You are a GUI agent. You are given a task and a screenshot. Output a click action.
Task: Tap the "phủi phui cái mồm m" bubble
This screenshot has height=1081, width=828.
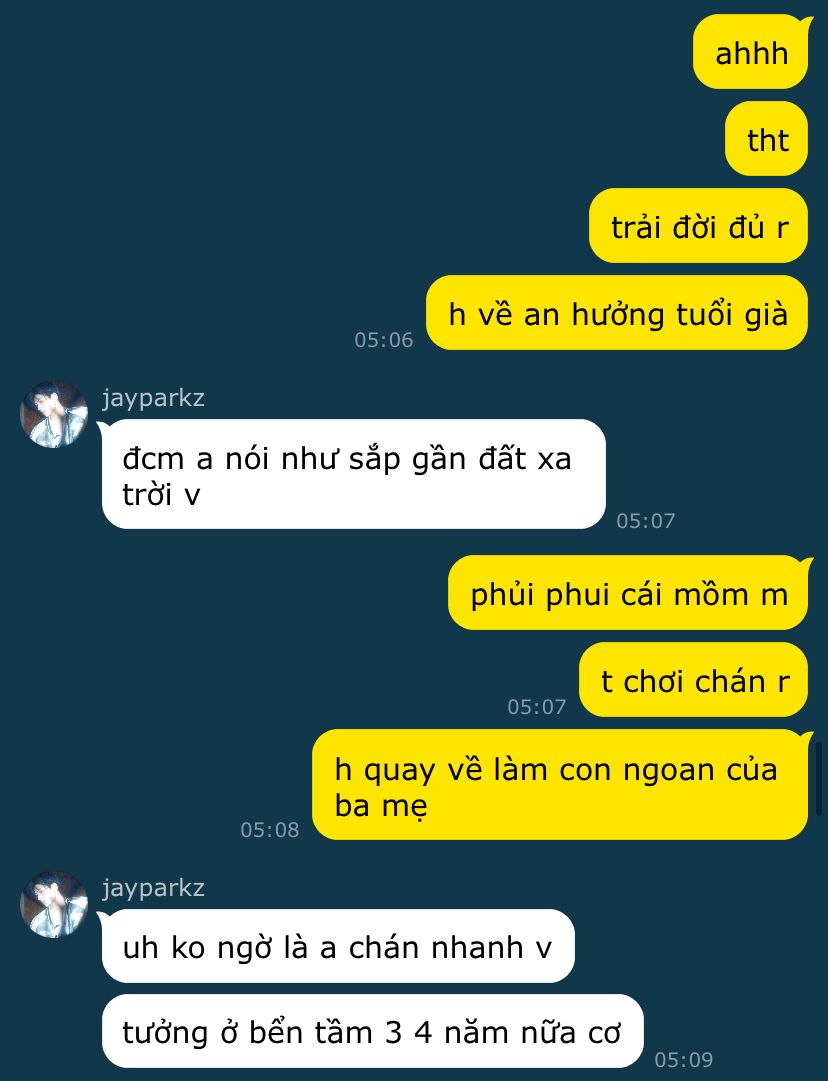pyautogui.click(x=628, y=593)
